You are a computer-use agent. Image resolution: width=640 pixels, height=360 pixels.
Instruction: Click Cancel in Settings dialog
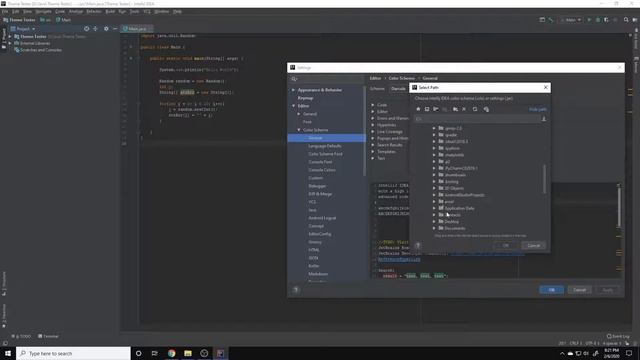click(580, 290)
